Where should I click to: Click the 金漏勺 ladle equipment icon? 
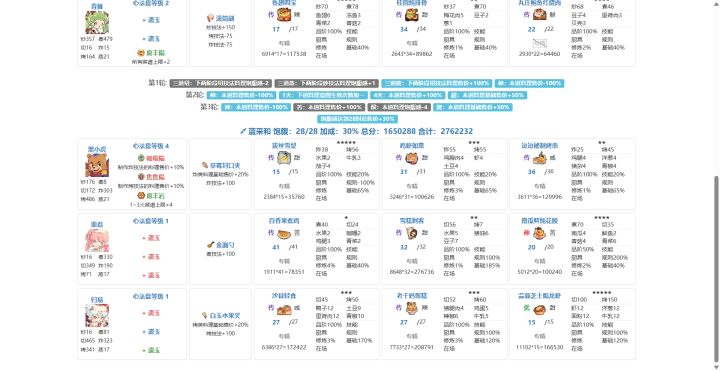[x=211, y=245]
